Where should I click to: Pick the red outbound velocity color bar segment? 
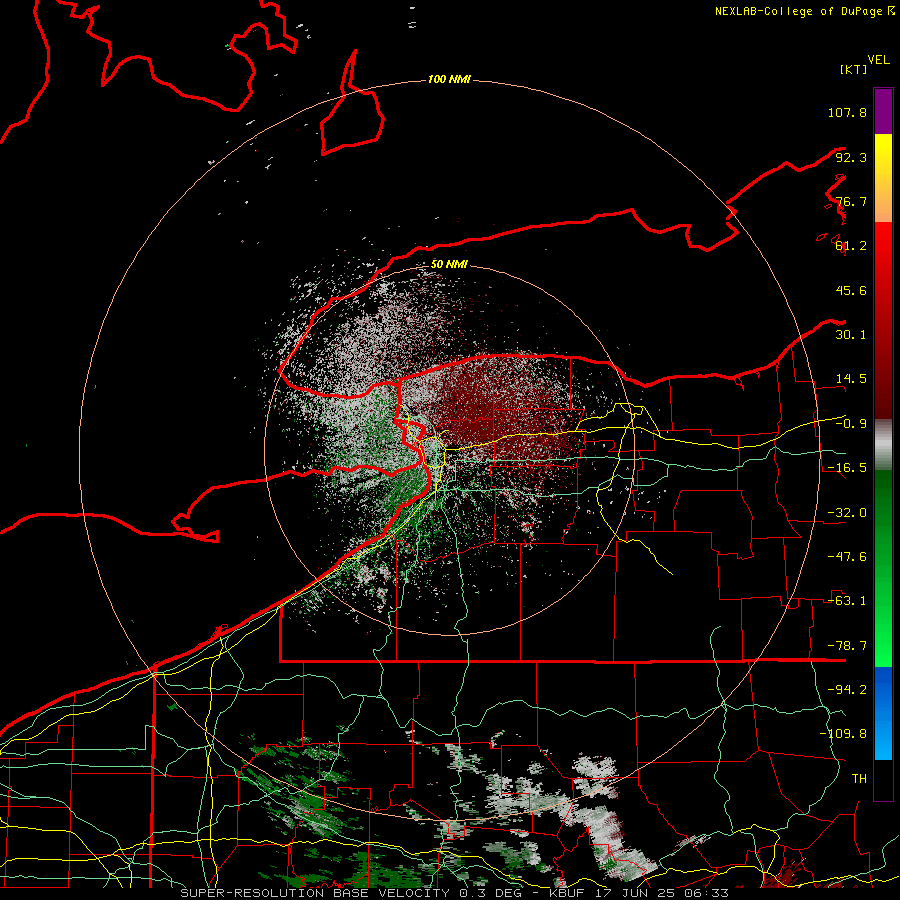pos(883,320)
